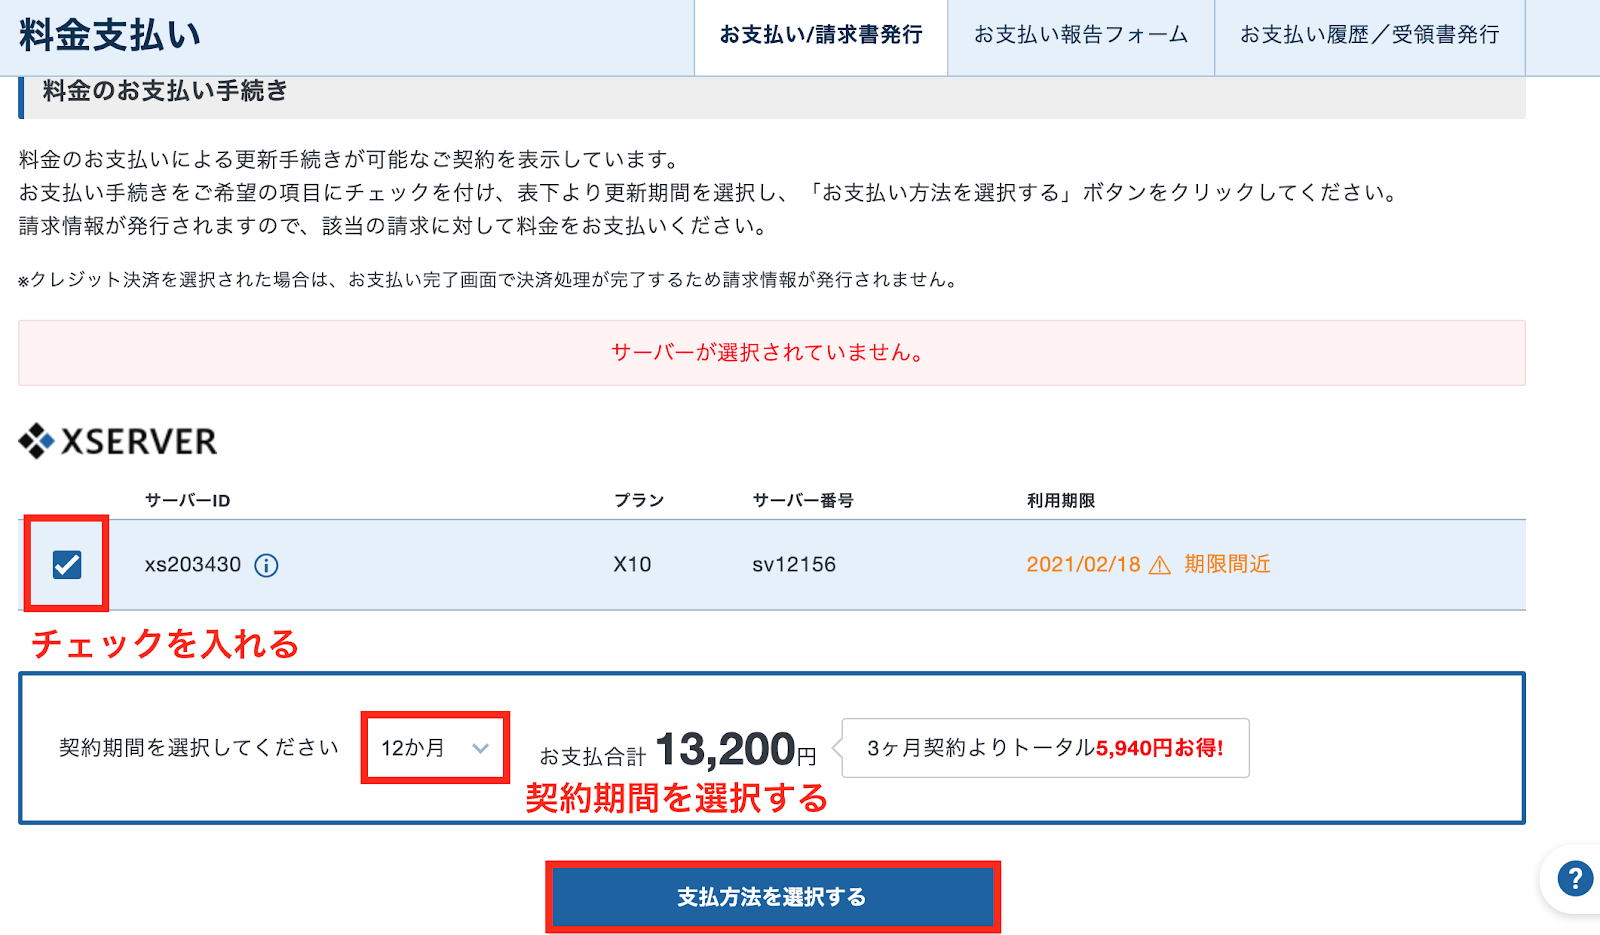1600x935 pixels.
Task: Click the 料金支払い page title
Action: point(110,35)
